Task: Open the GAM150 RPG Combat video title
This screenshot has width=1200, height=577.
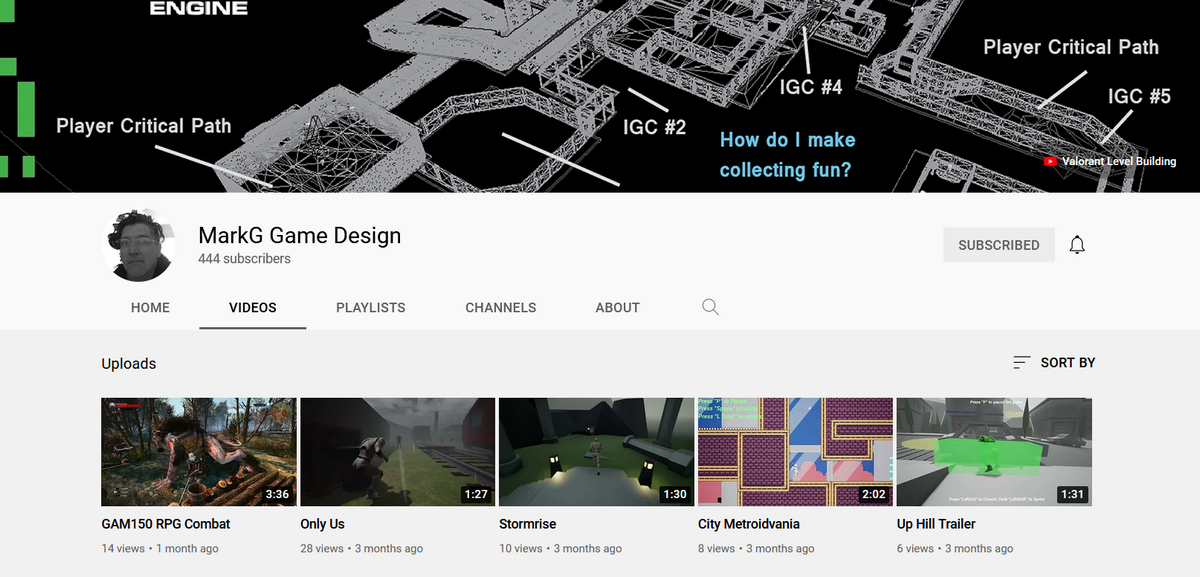Action: pyautogui.click(x=166, y=524)
